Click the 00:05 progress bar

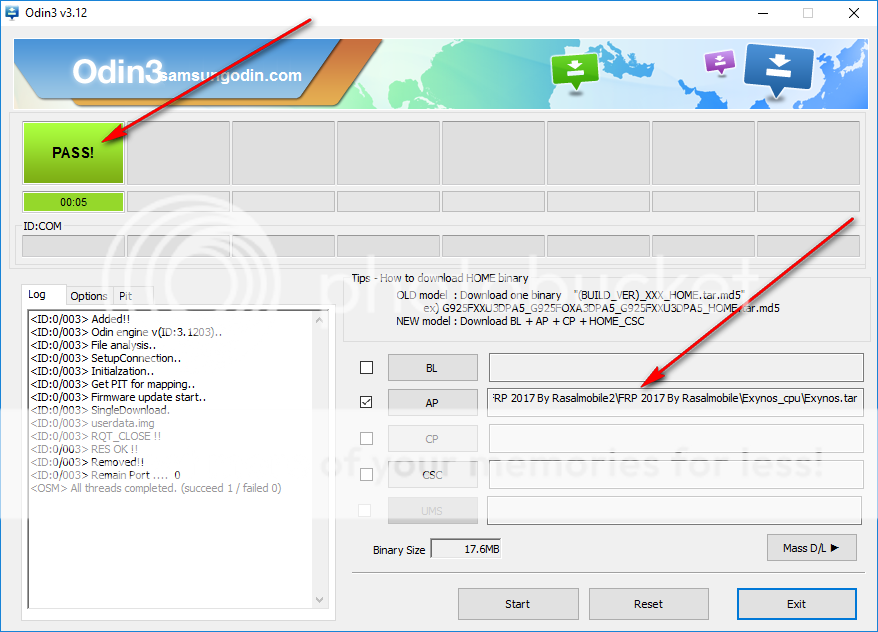(73, 202)
